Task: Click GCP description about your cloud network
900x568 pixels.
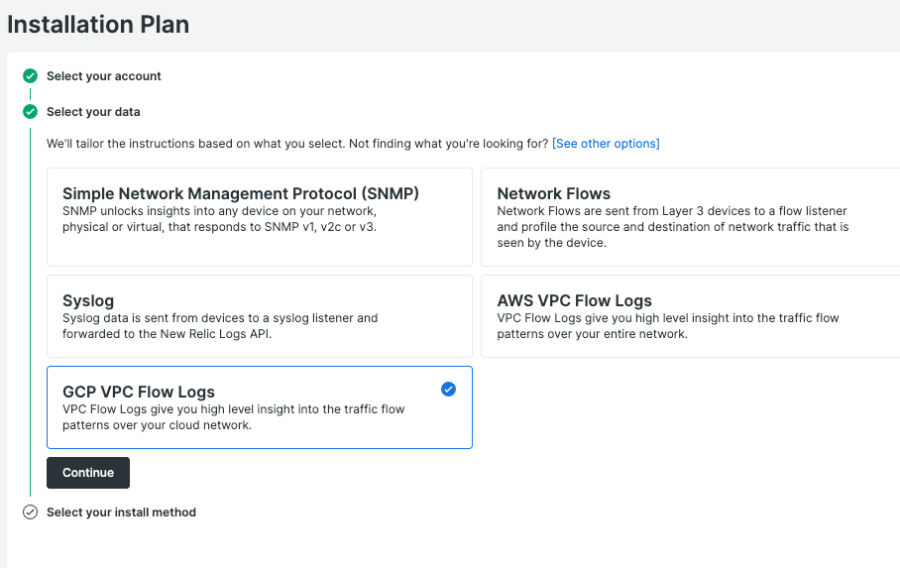Action: coord(233,417)
